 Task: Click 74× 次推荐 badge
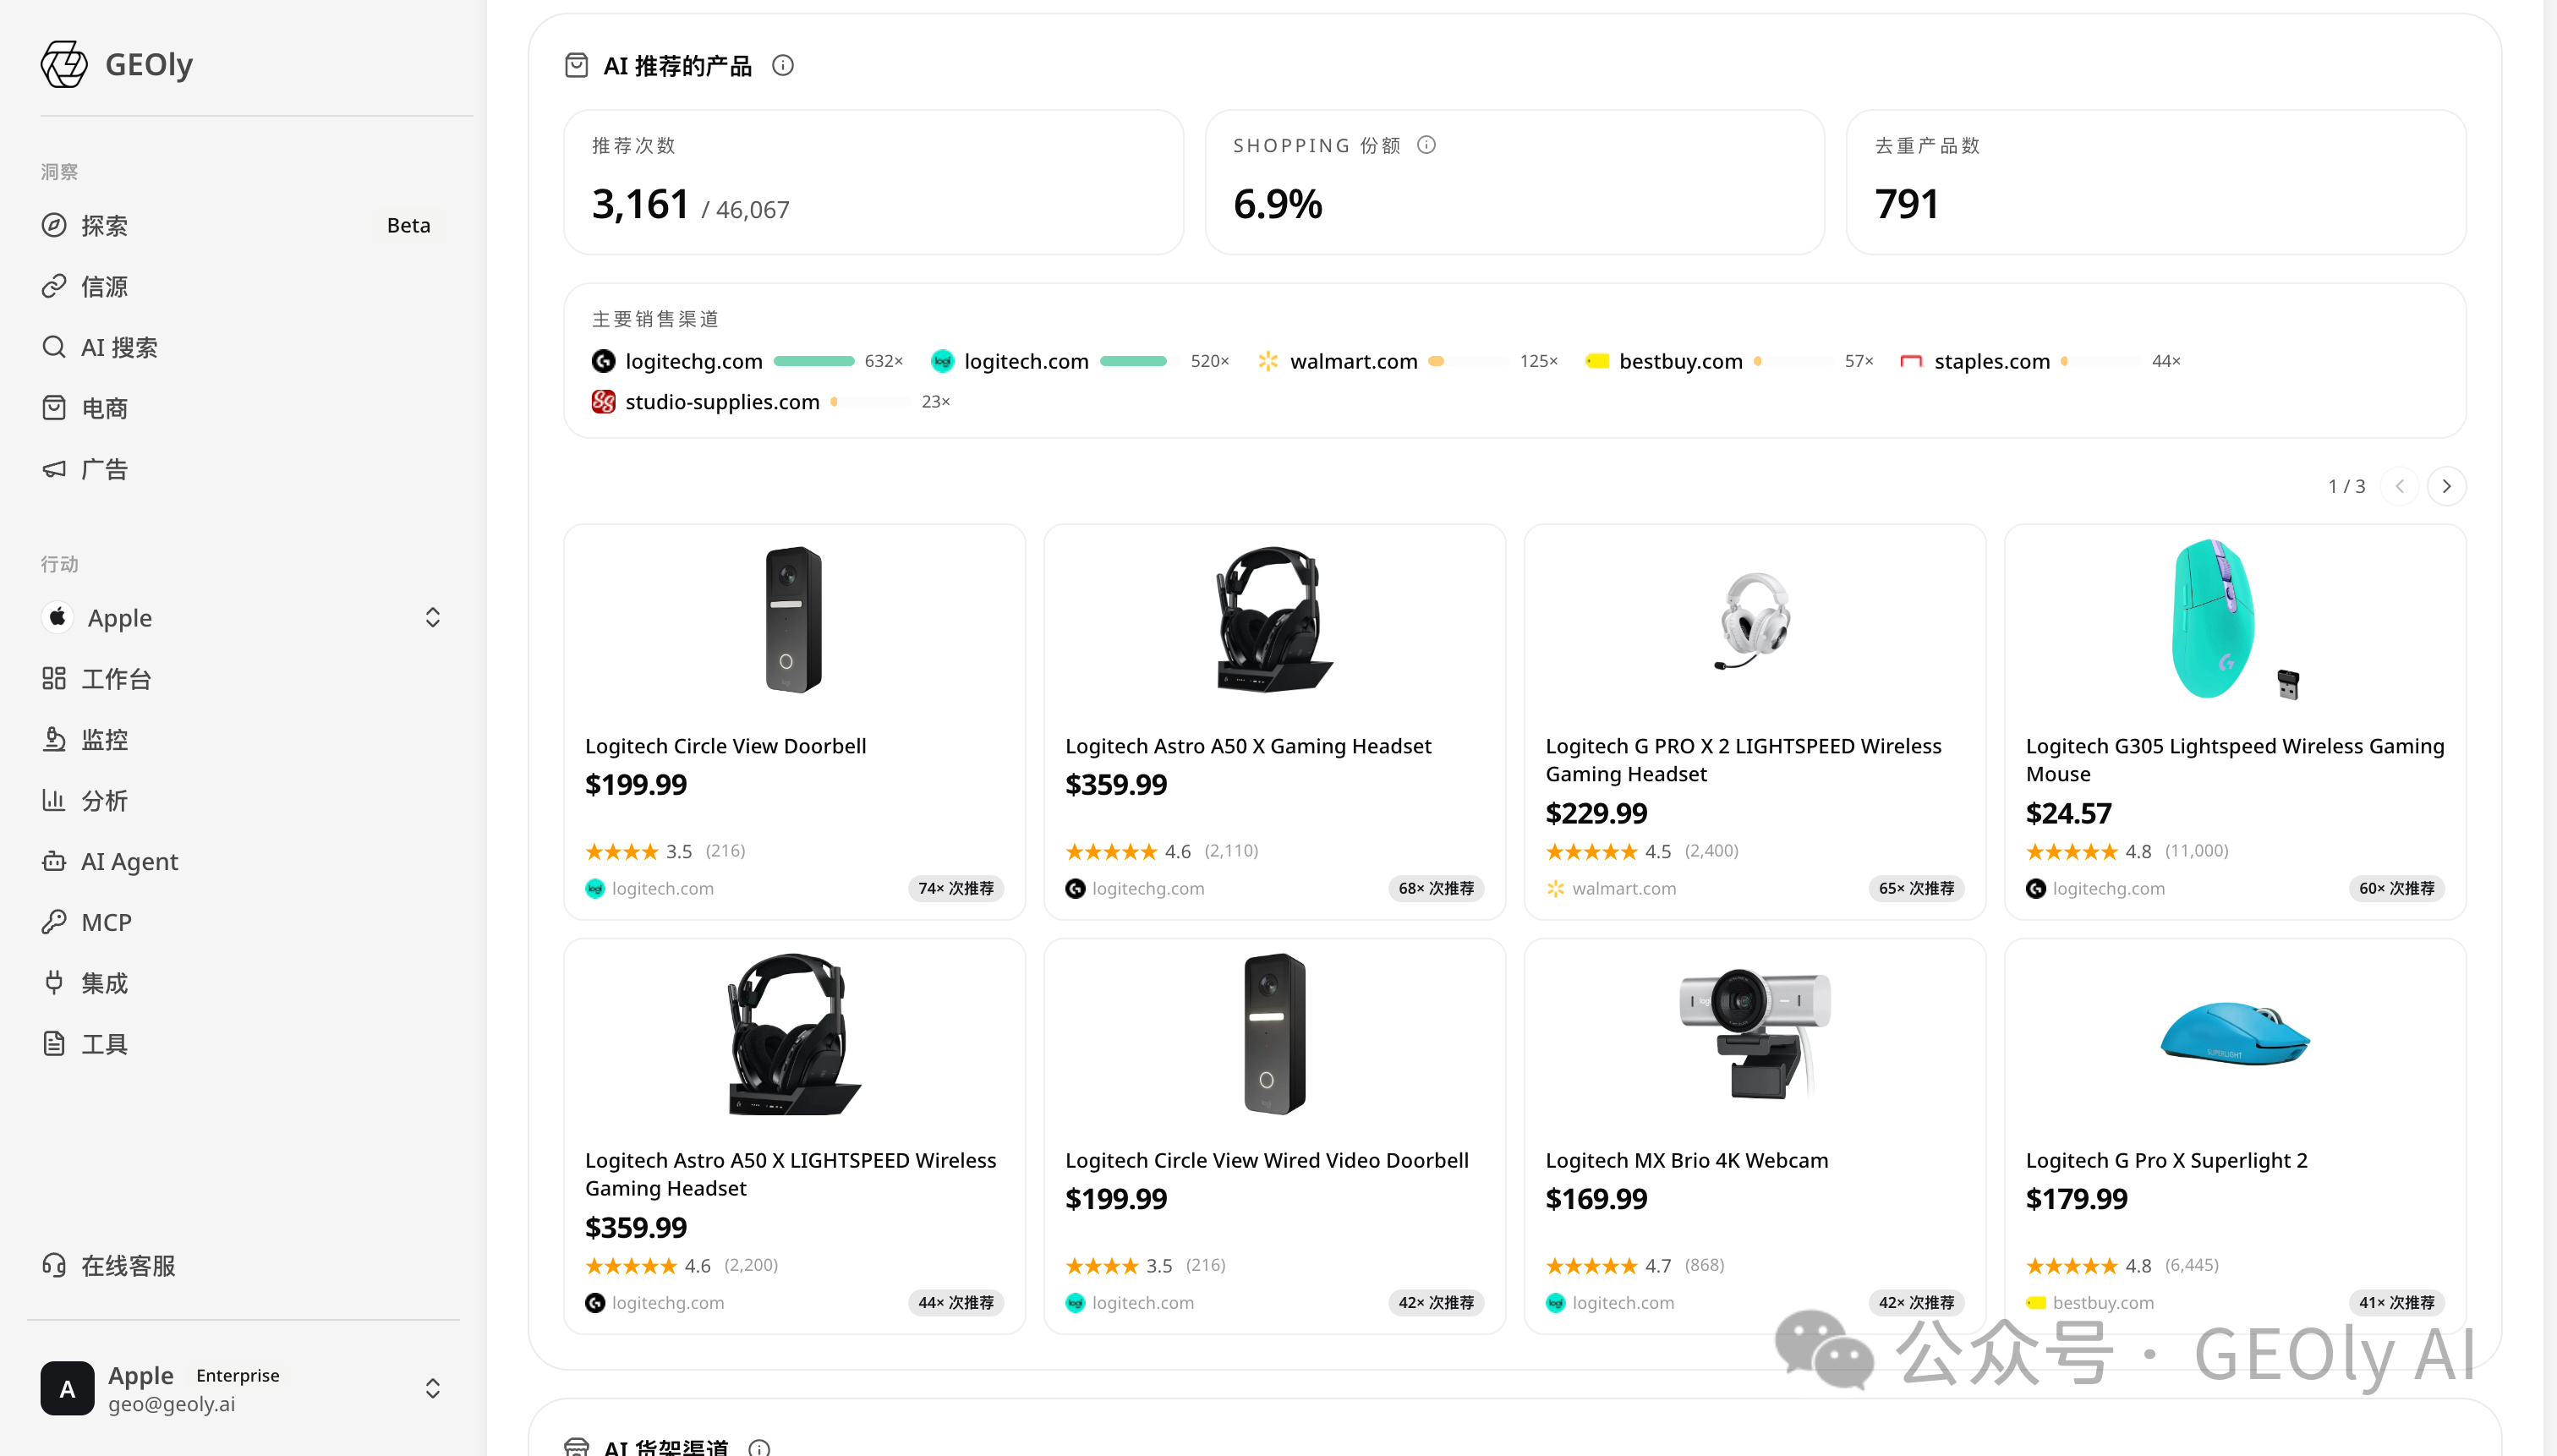955,888
